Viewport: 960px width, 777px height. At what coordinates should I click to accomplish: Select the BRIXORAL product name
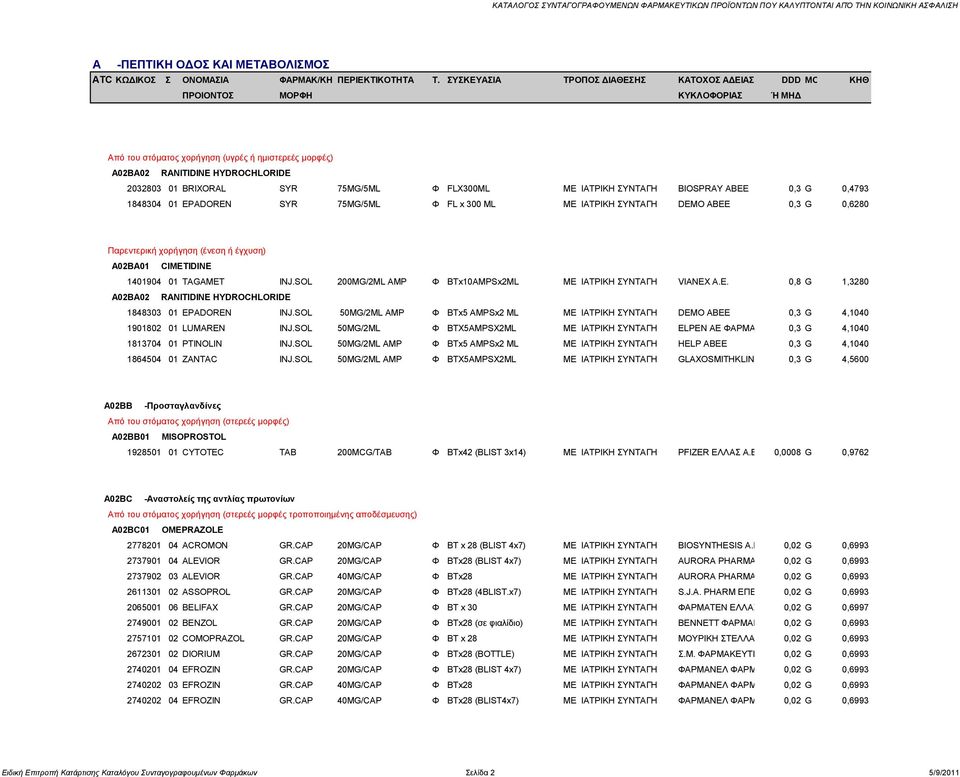click(204, 189)
